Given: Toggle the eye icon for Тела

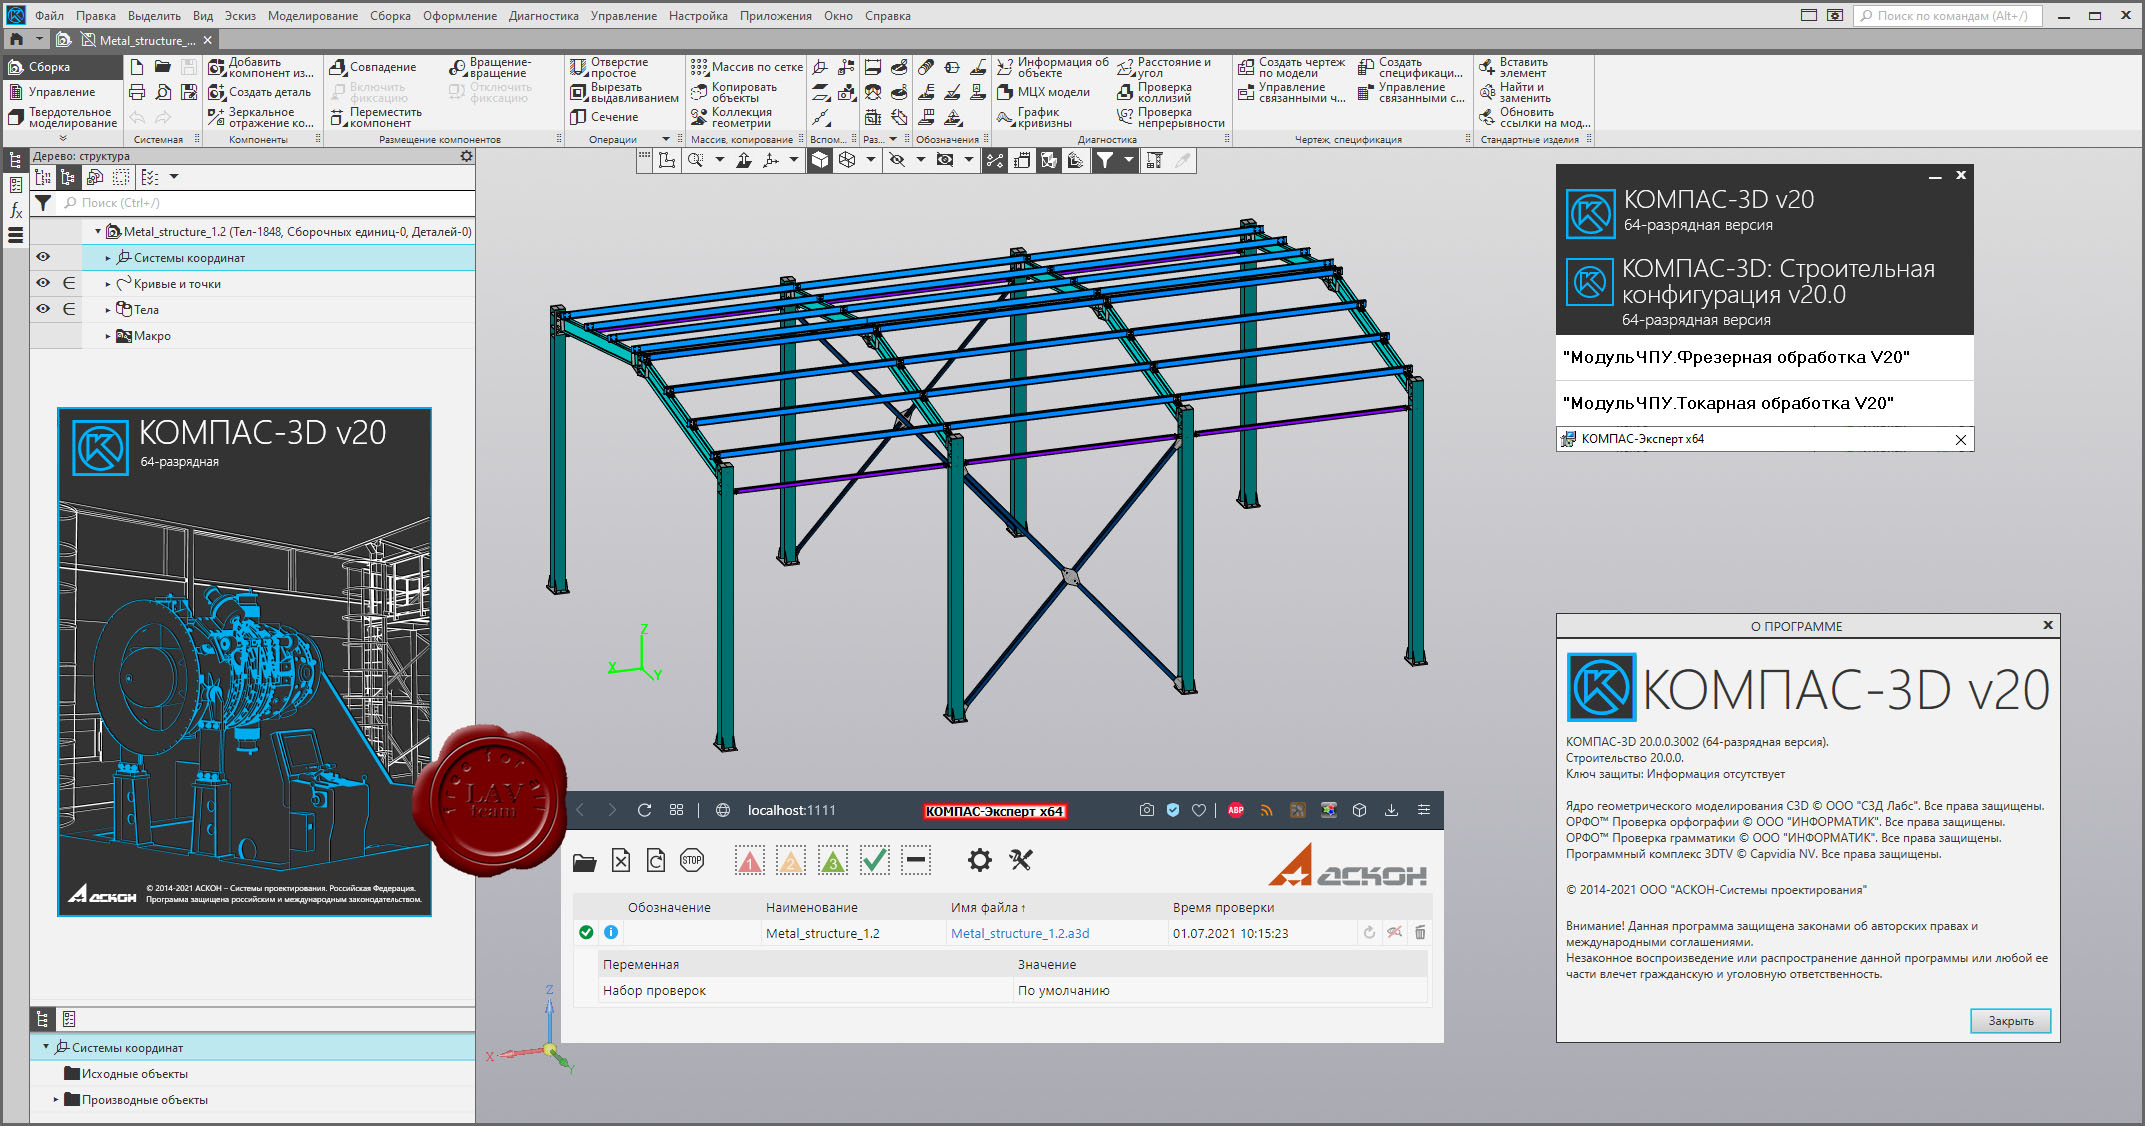Looking at the screenshot, I should (x=43, y=309).
